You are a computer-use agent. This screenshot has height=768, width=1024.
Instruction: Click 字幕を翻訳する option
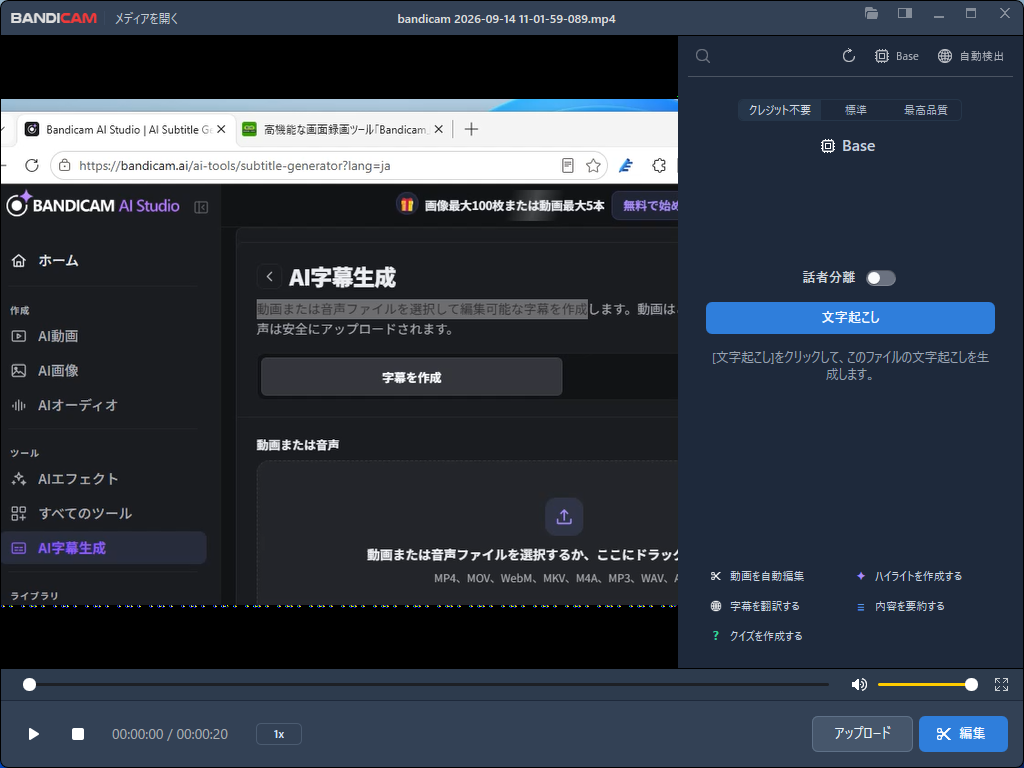click(756, 606)
